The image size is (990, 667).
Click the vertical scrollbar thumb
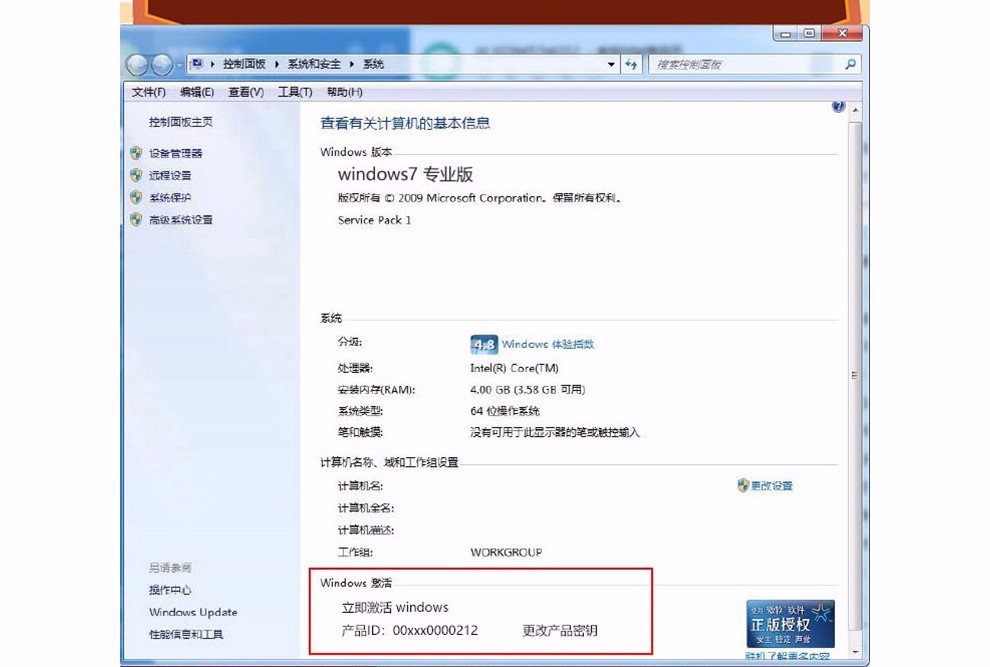(x=856, y=375)
